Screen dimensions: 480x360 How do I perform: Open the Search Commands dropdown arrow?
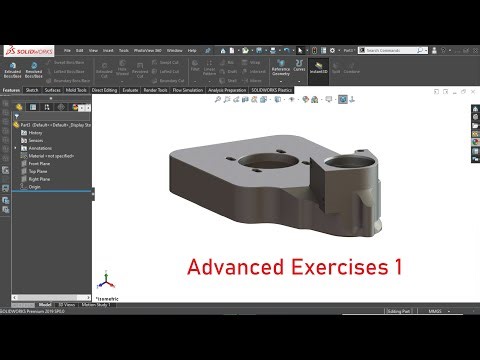426,51
